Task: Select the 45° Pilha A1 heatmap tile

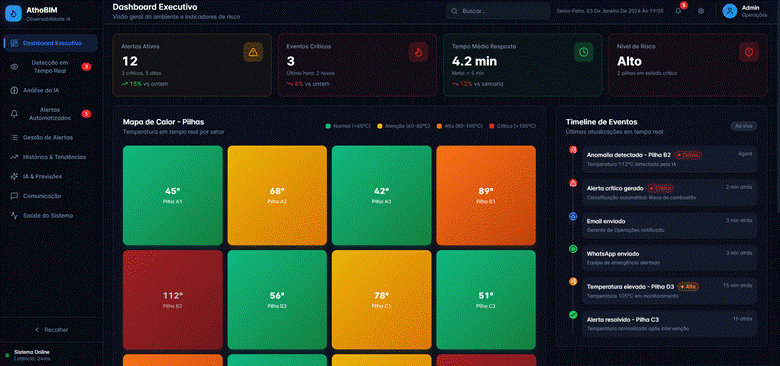Action: click(173, 195)
